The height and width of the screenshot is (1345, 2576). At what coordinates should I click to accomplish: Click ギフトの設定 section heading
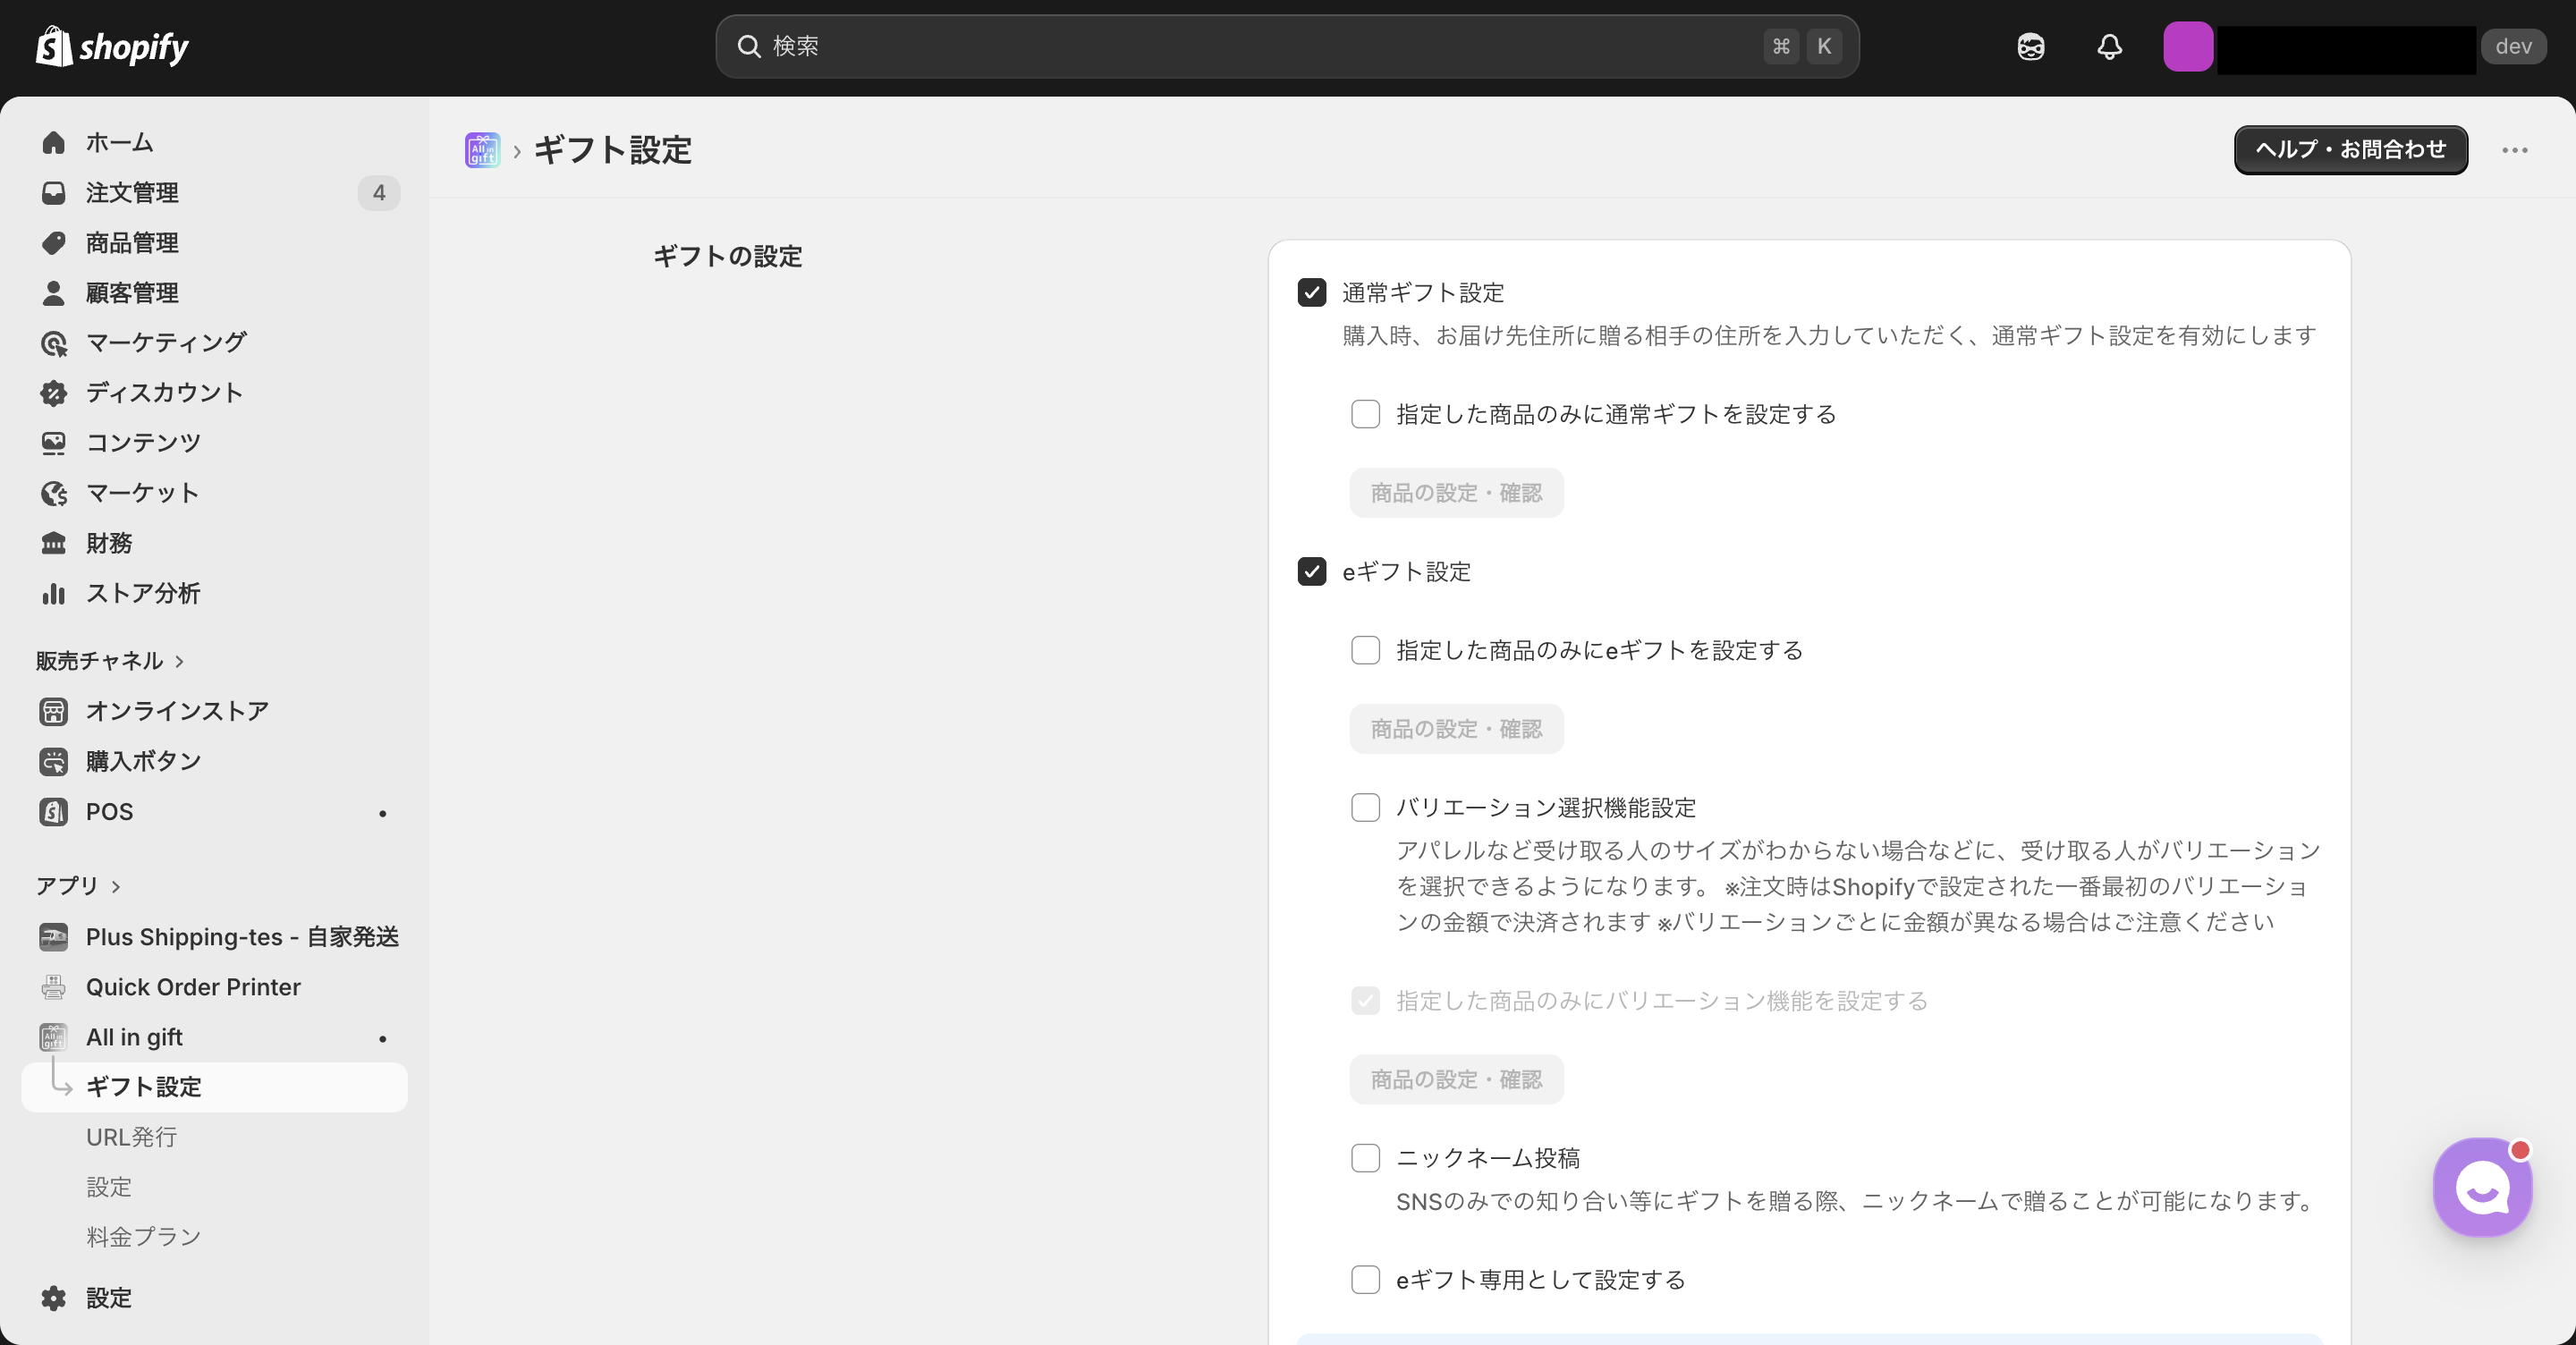tap(727, 256)
